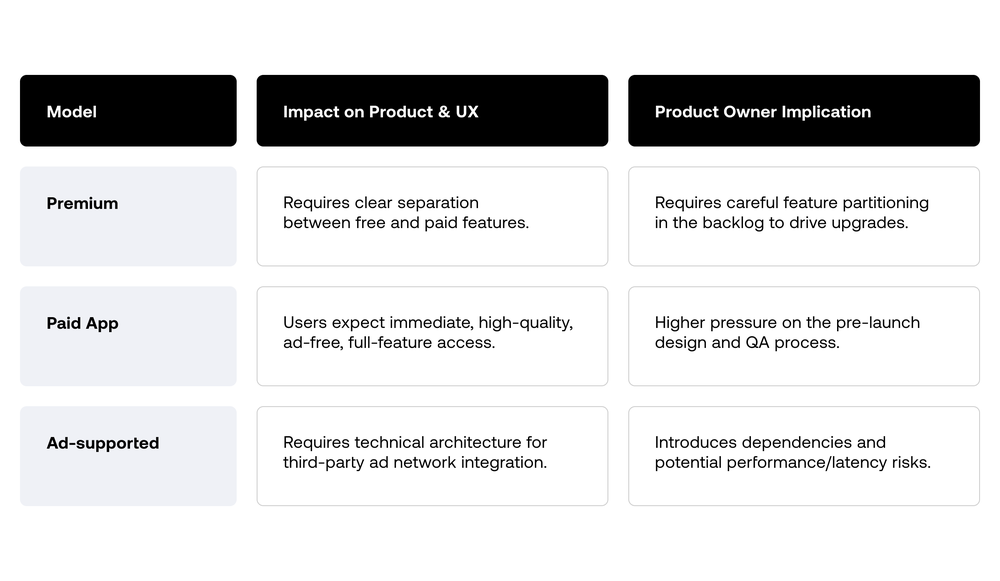The height and width of the screenshot is (581, 1000).
Task: Click the text "Requires technical architecture for"
Action: [x=415, y=443]
